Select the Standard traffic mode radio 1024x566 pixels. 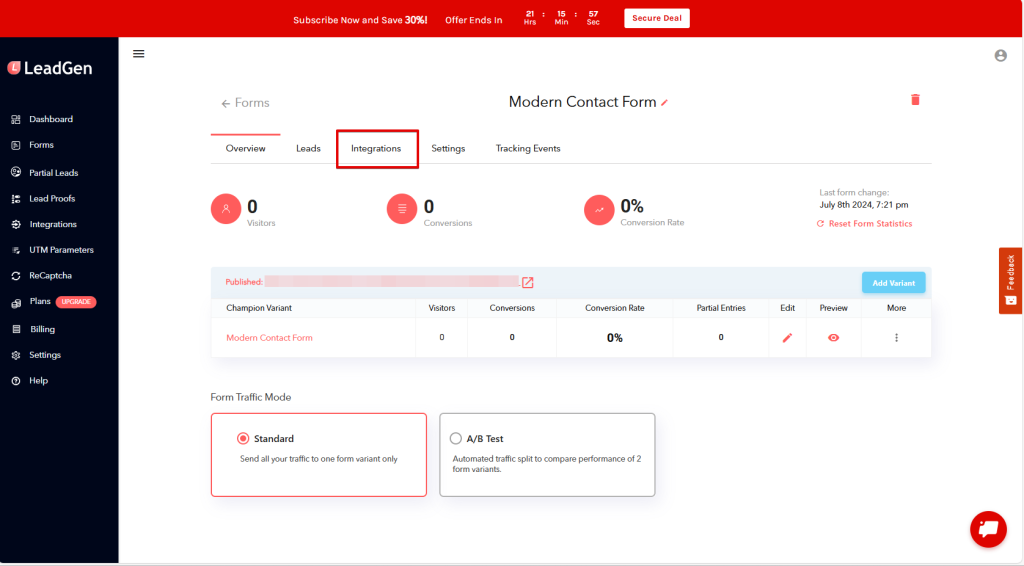pyautogui.click(x=243, y=438)
